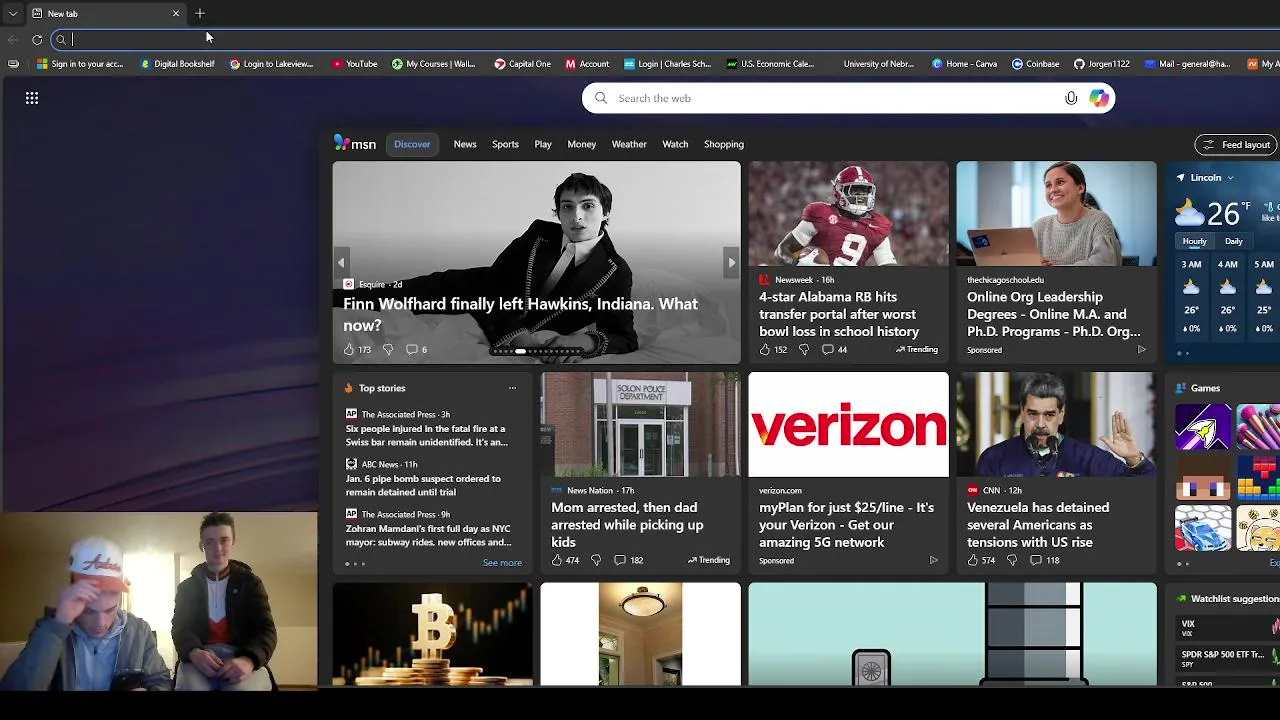
Task: Open YouTube bookmark
Action: click(355, 64)
